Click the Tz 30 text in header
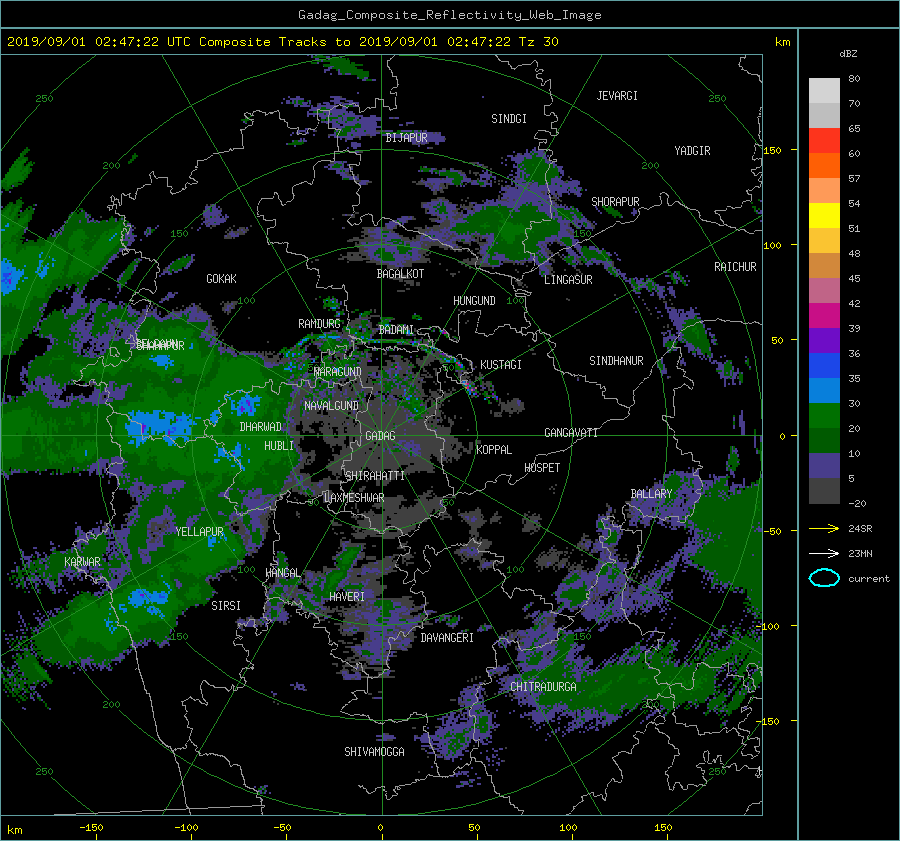This screenshot has width=900, height=841. coord(538,42)
